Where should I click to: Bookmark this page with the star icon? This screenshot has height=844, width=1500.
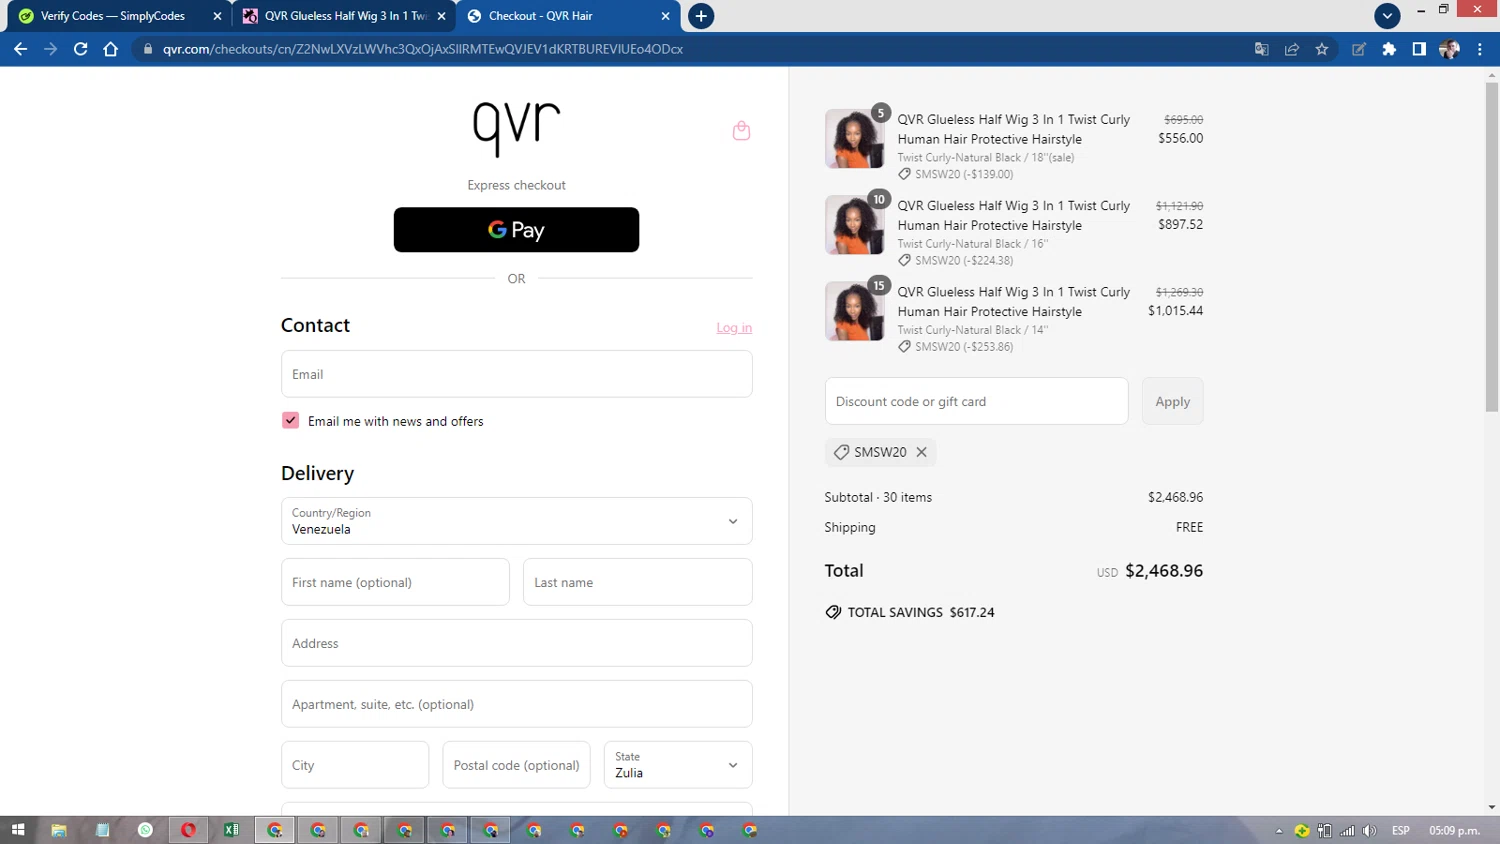click(1322, 49)
